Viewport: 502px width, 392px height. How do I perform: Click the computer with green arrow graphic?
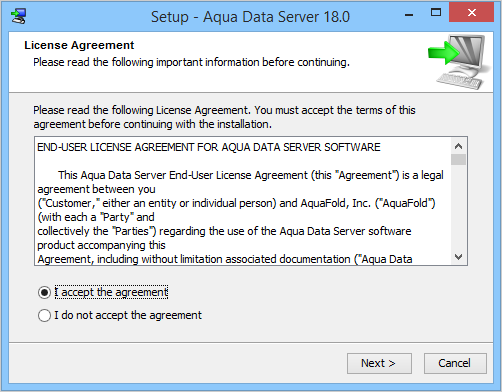(x=459, y=62)
